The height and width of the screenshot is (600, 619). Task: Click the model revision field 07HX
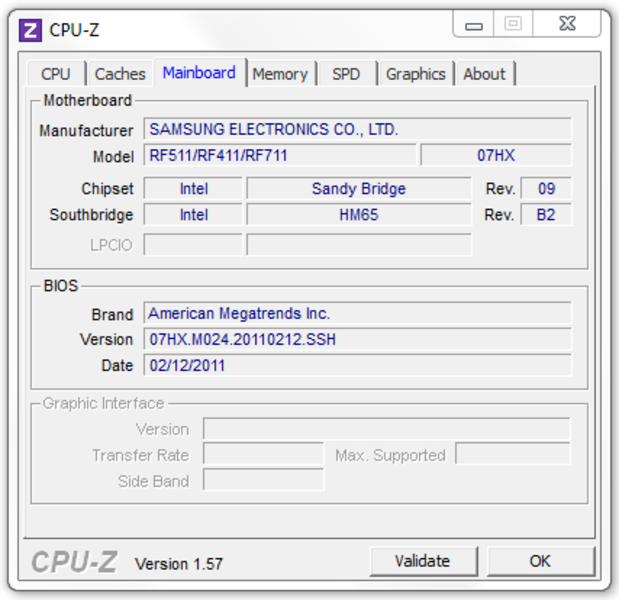pos(496,155)
